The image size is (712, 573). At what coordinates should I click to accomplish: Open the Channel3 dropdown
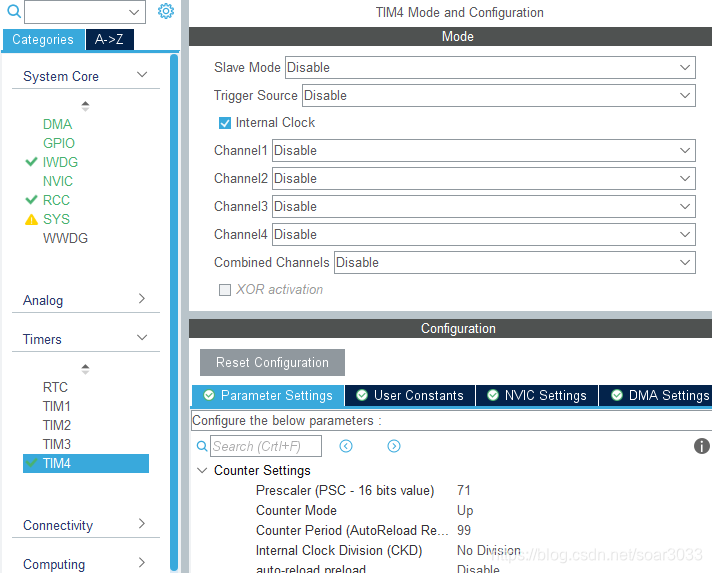point(484,207)
